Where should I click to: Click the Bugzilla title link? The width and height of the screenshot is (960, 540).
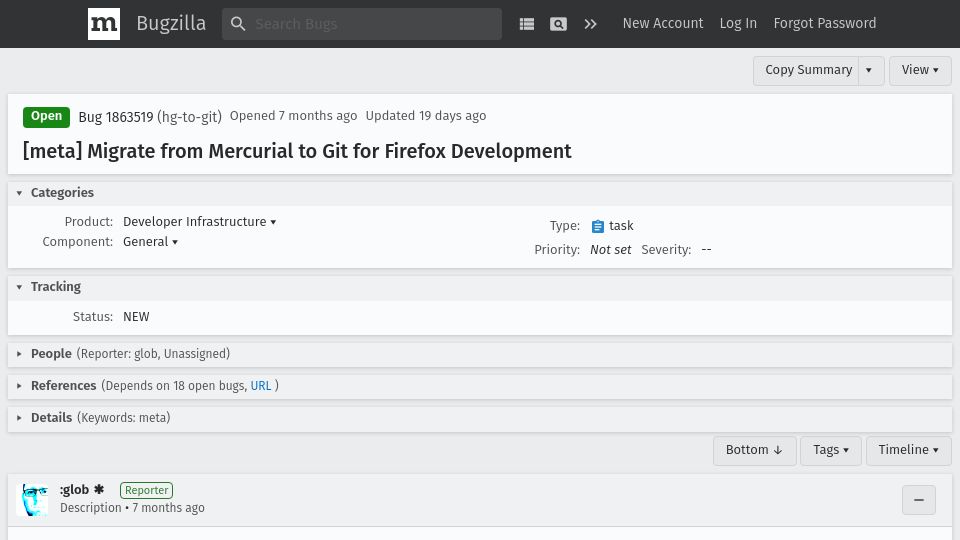click(x=171, y=23)
